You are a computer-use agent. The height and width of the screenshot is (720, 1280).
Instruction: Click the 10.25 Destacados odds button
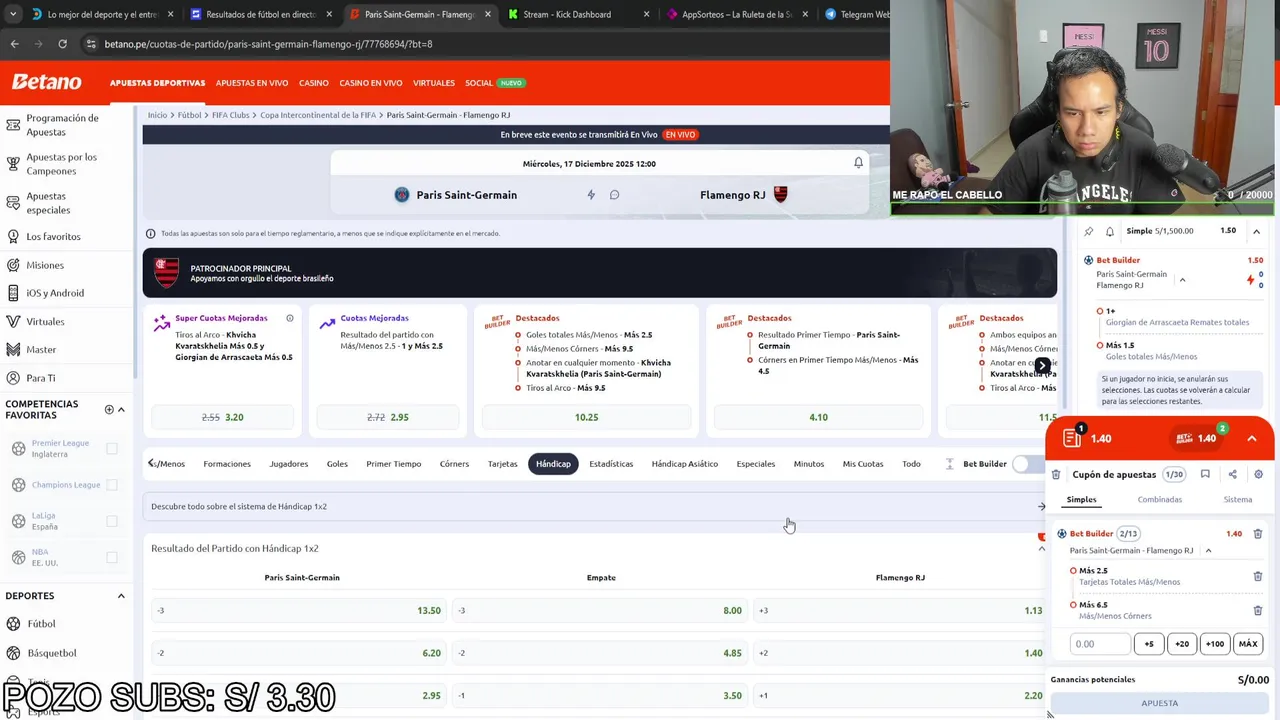pyautogui.click(x=587, y=417)
